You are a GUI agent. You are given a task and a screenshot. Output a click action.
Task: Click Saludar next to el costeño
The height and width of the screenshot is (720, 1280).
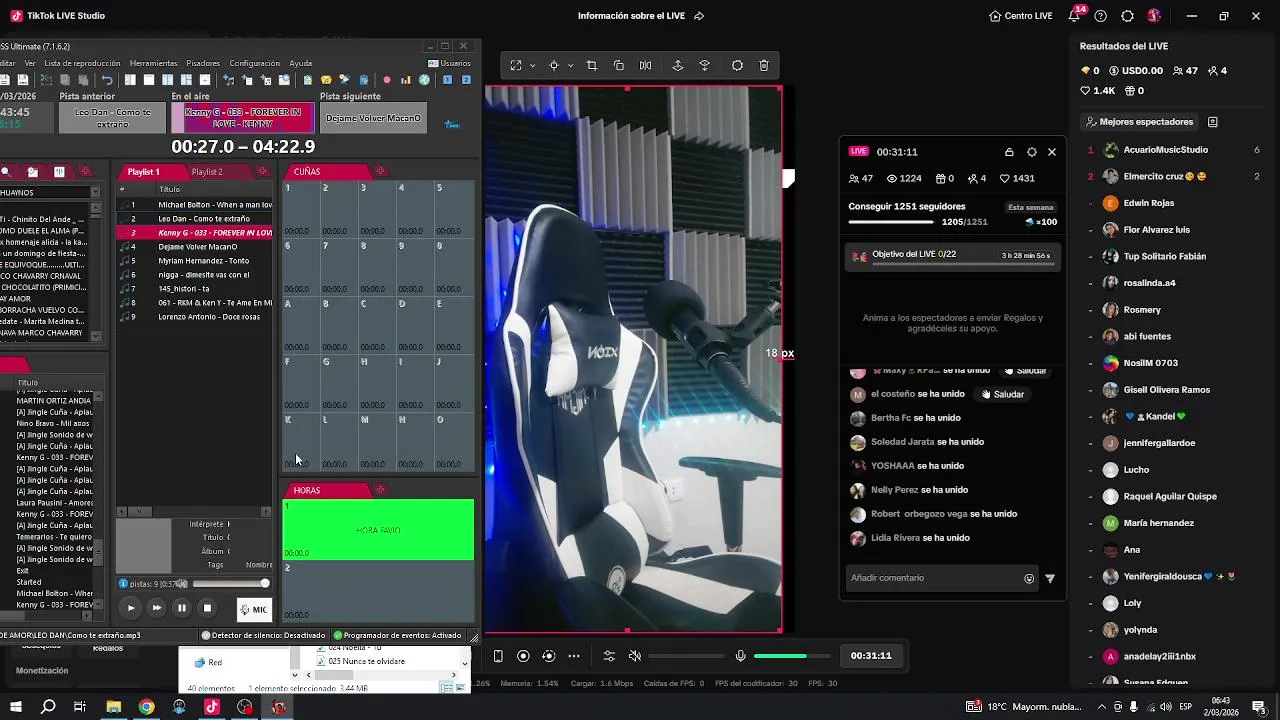pos(1003,394)
